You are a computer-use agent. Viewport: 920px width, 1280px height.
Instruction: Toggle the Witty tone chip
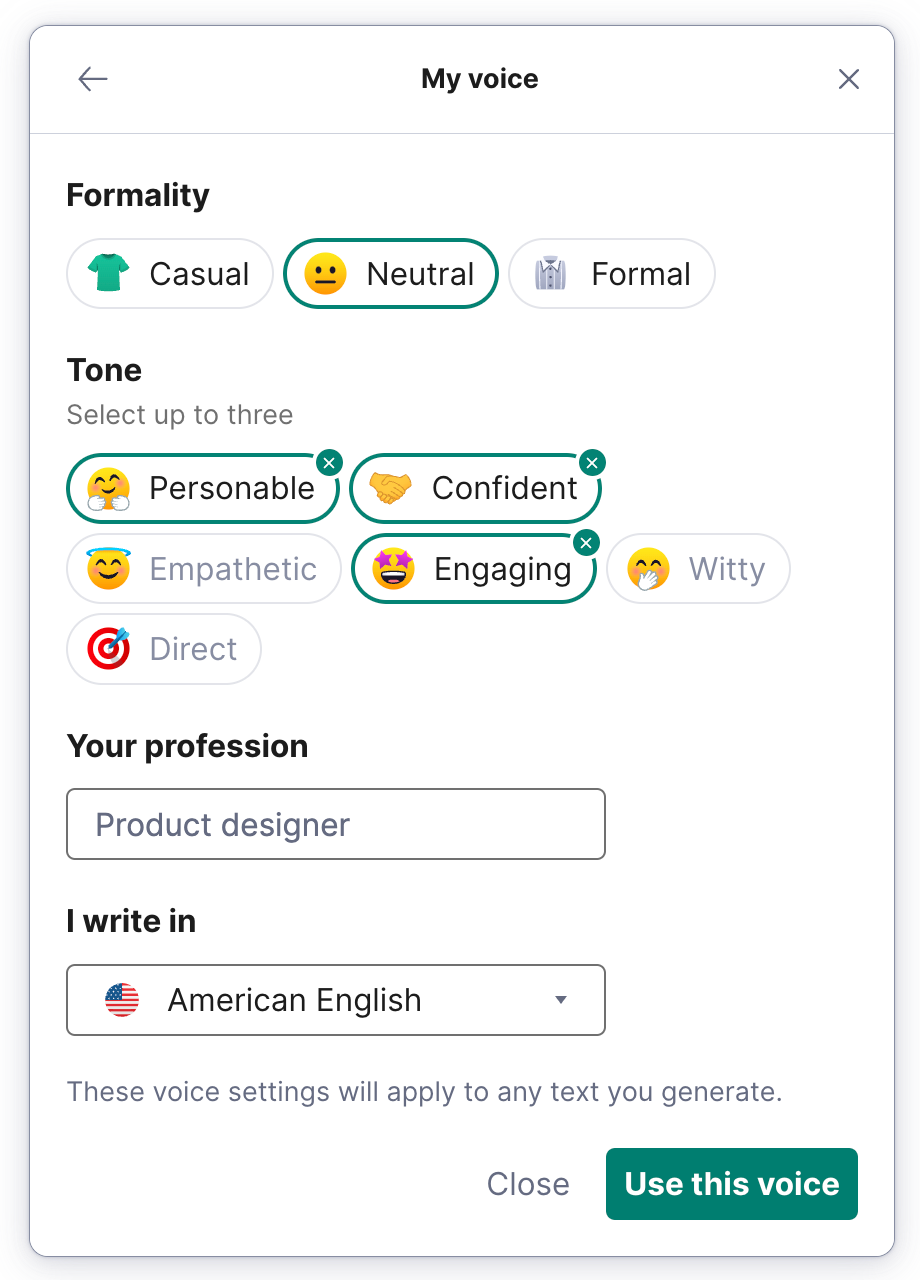698,569
